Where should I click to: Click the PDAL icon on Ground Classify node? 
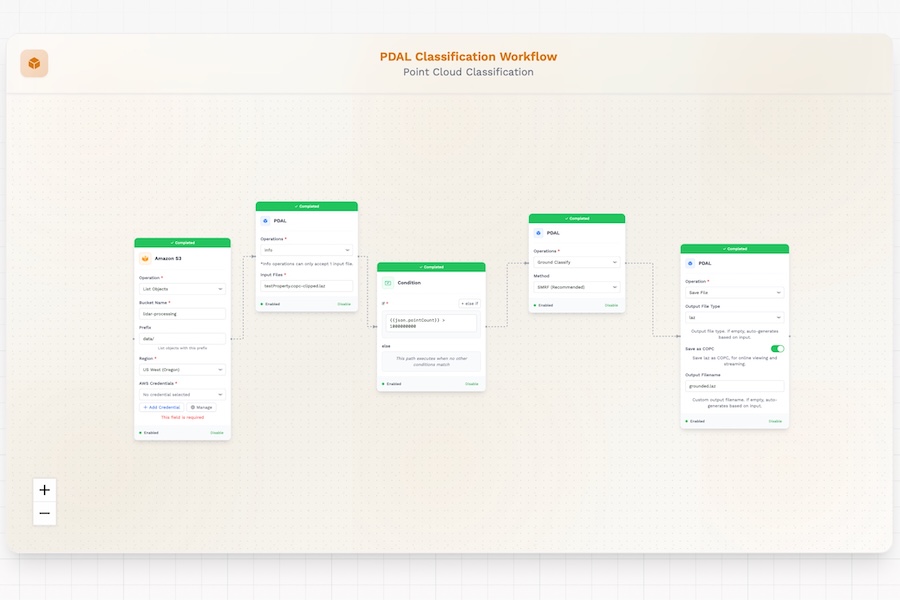click(539, 233)
